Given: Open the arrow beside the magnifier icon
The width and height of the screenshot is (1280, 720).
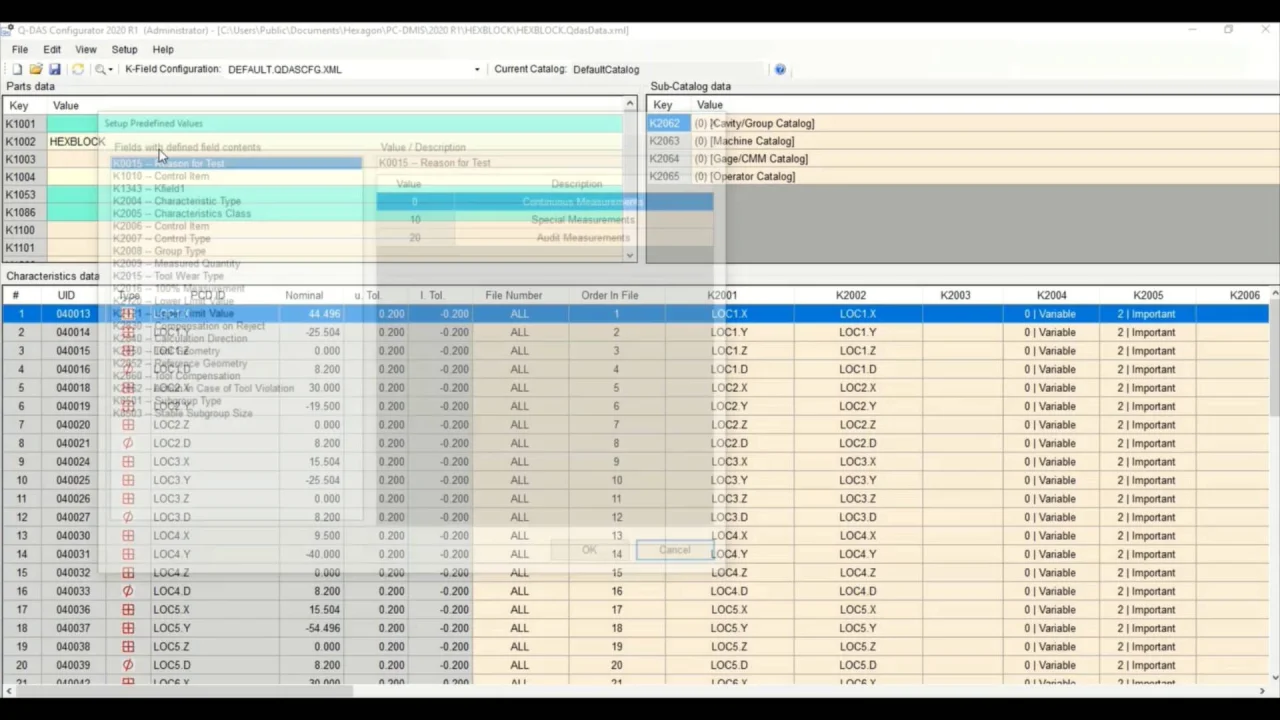Looking at the screenshot, I should point(111,69).
